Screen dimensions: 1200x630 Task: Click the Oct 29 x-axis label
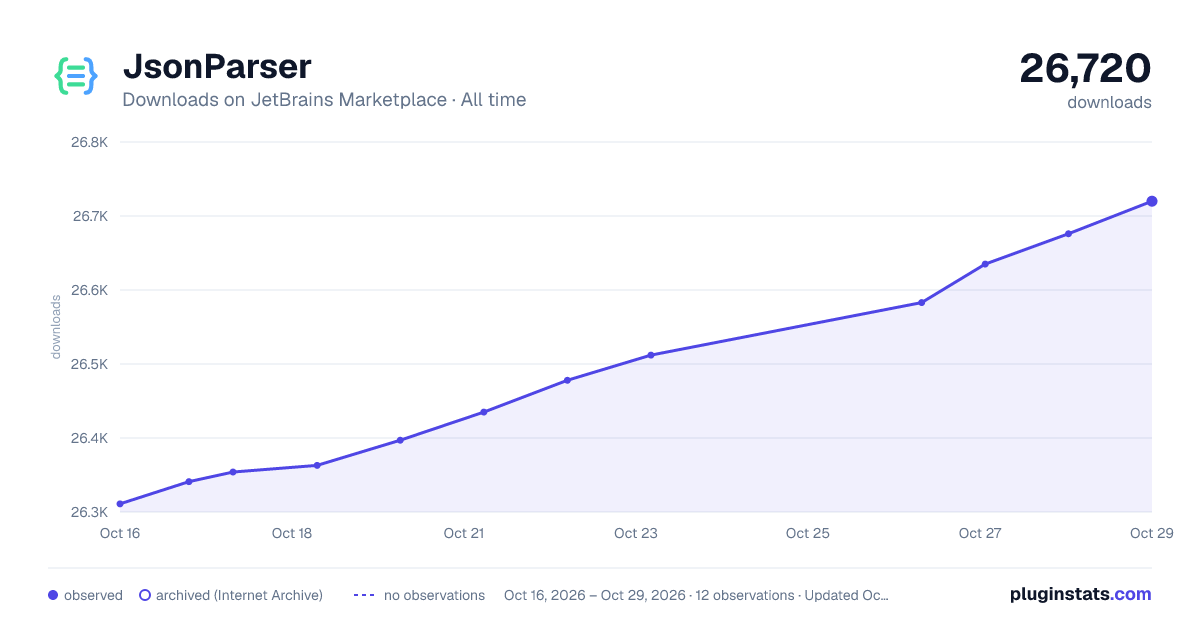(1150, 533)
